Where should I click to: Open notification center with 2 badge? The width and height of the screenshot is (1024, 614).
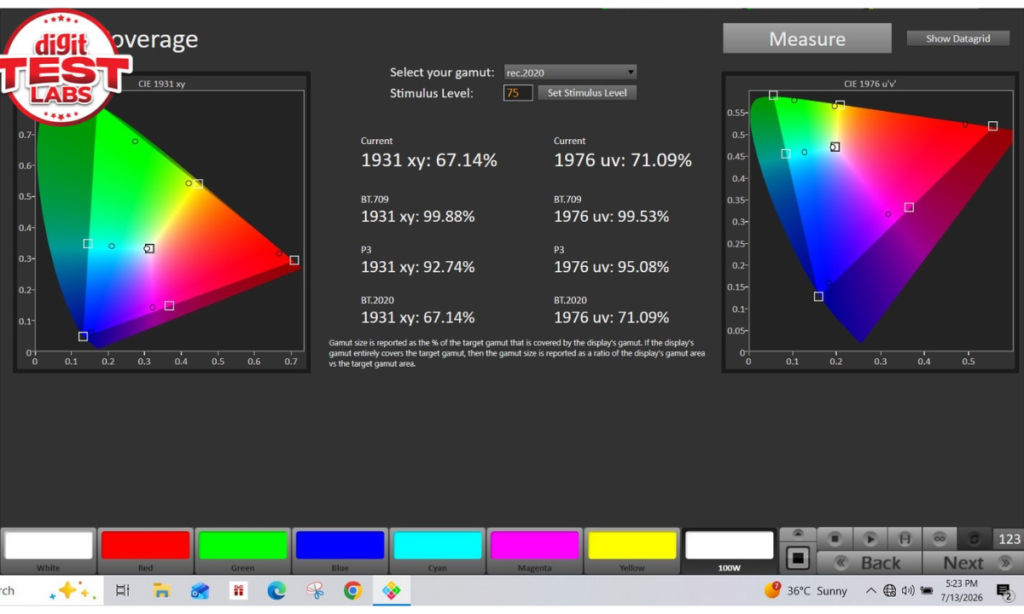point(1004,591)
